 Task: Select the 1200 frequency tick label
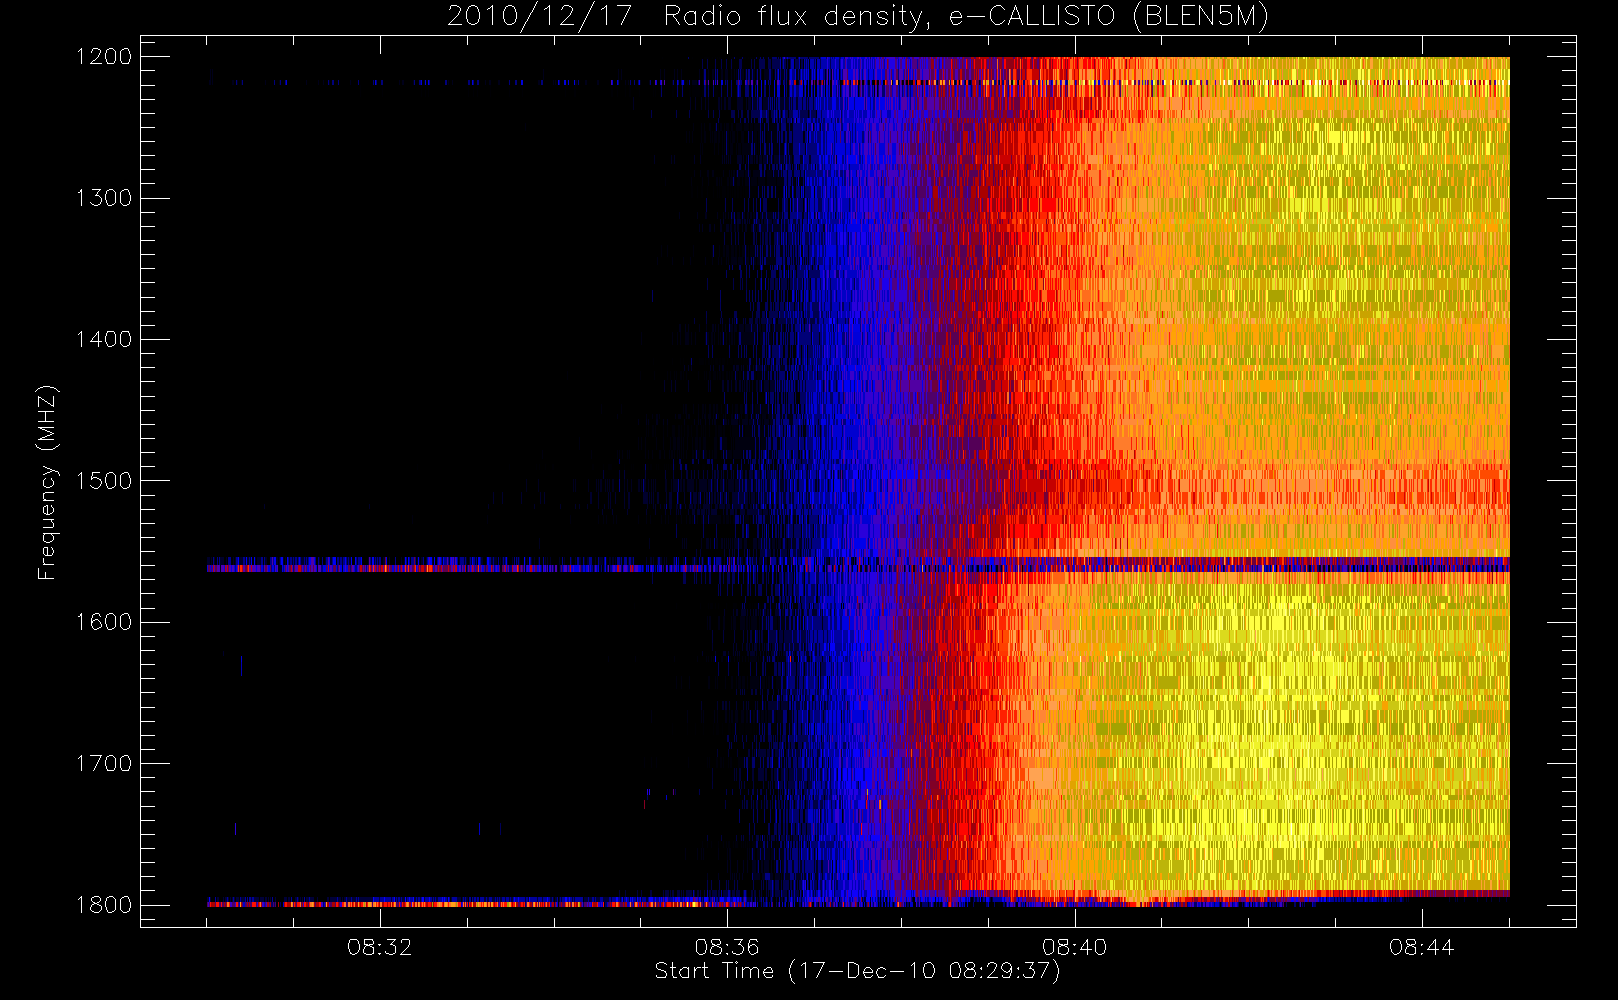pyautogui.click(x=104, y=57)
